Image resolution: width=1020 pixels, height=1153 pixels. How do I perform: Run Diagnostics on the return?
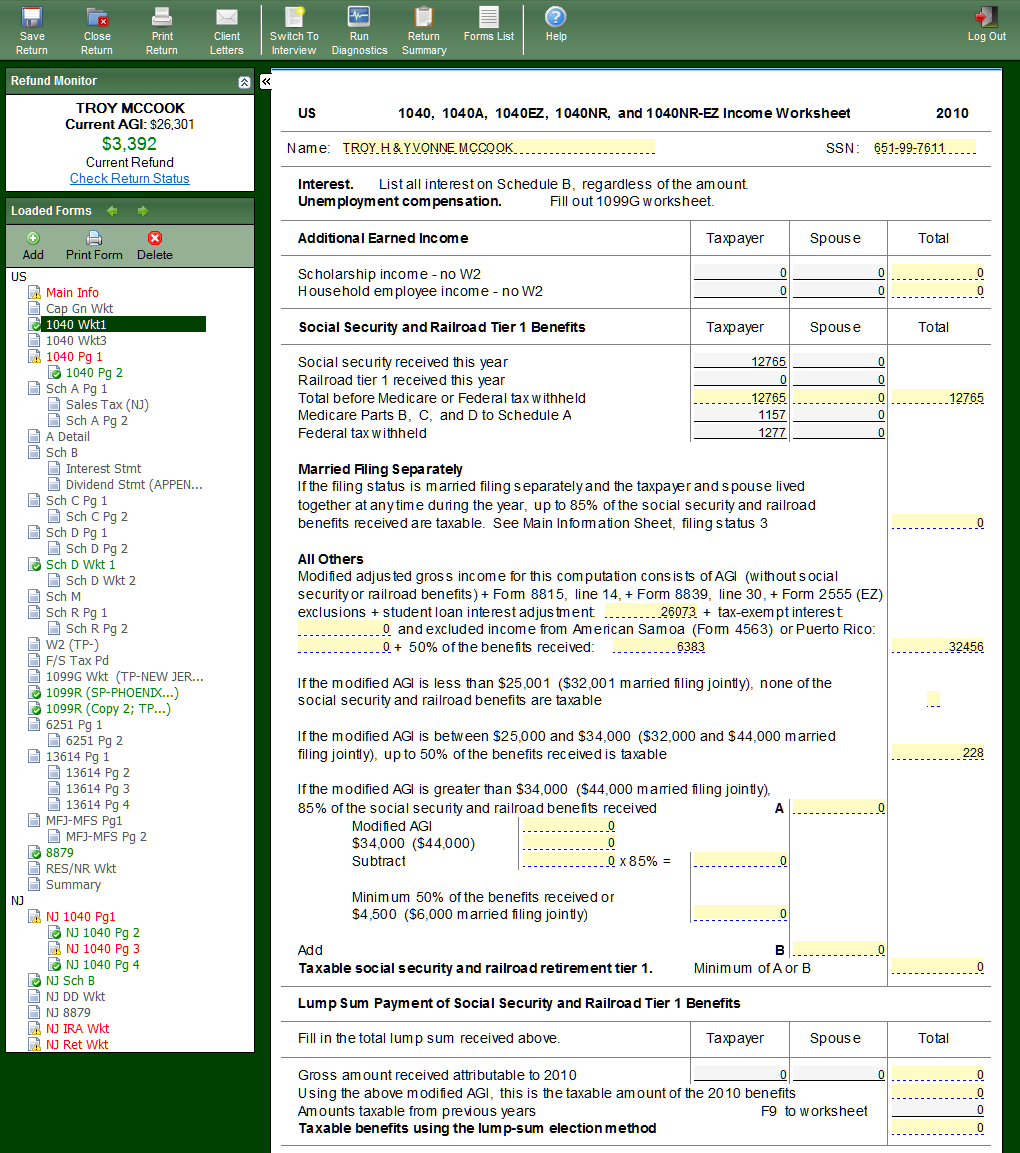click(x=359, y=29)
